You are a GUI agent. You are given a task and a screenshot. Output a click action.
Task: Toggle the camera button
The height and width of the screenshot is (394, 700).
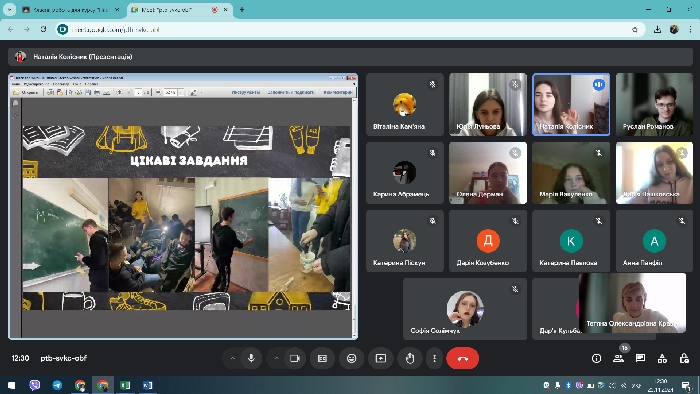pyautogui.click(x=295, y=358)
